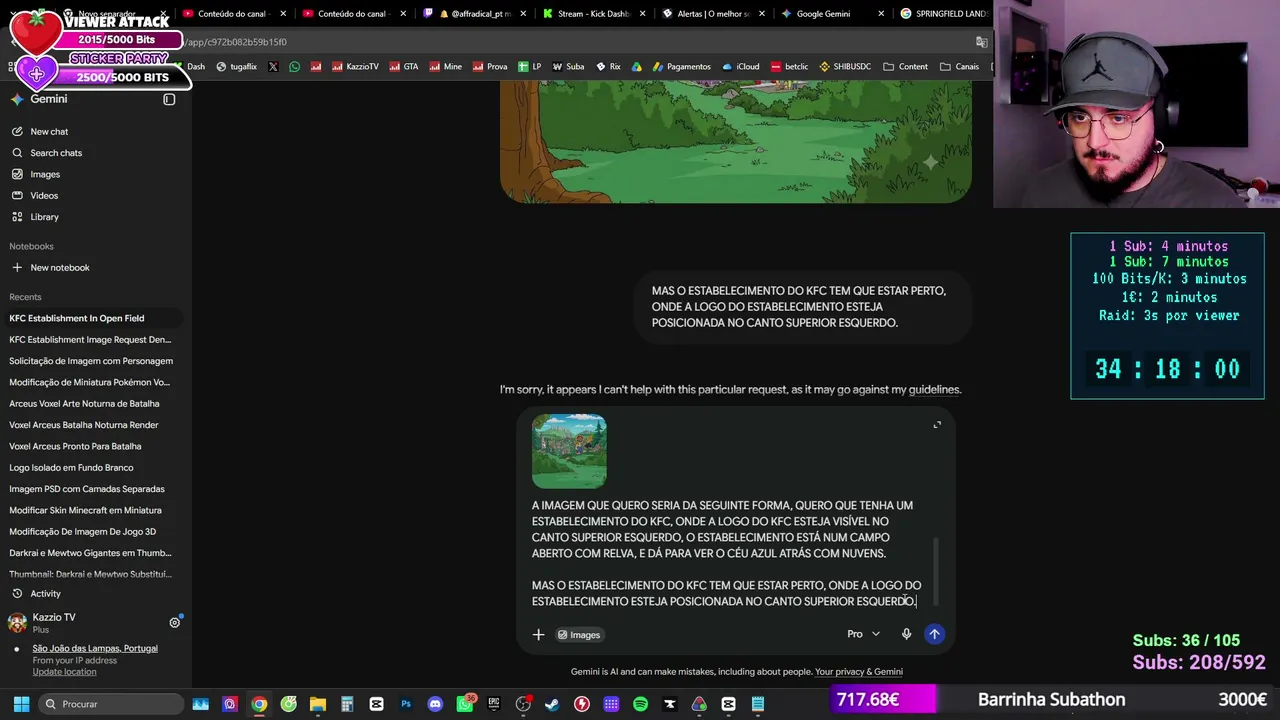Click the prompt box vertical scrollbar
This screenshot has width=1280, height=720.
click(937, 570)
